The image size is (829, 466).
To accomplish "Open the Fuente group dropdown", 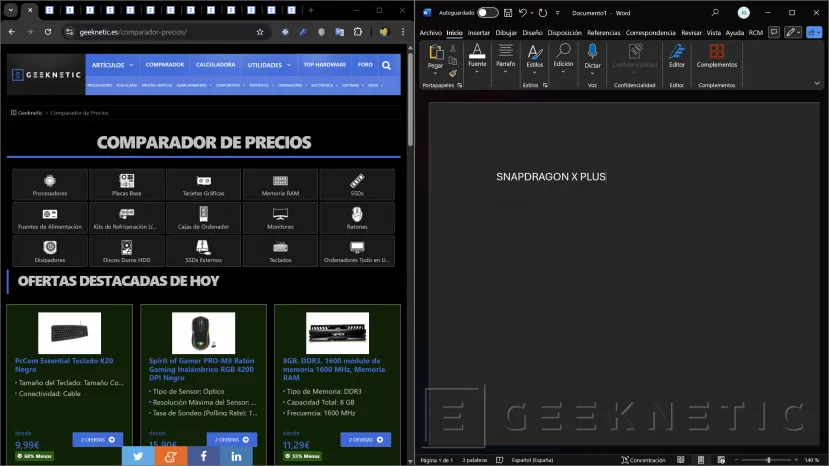I will 477,58.
